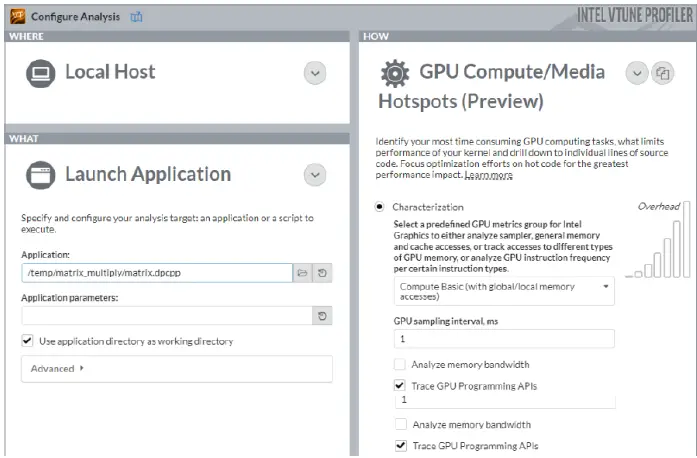The image size is (697, 458).
Task: Toggle the lower Trace GPU Programming APIs checkbox
Action: click(401, 446)
